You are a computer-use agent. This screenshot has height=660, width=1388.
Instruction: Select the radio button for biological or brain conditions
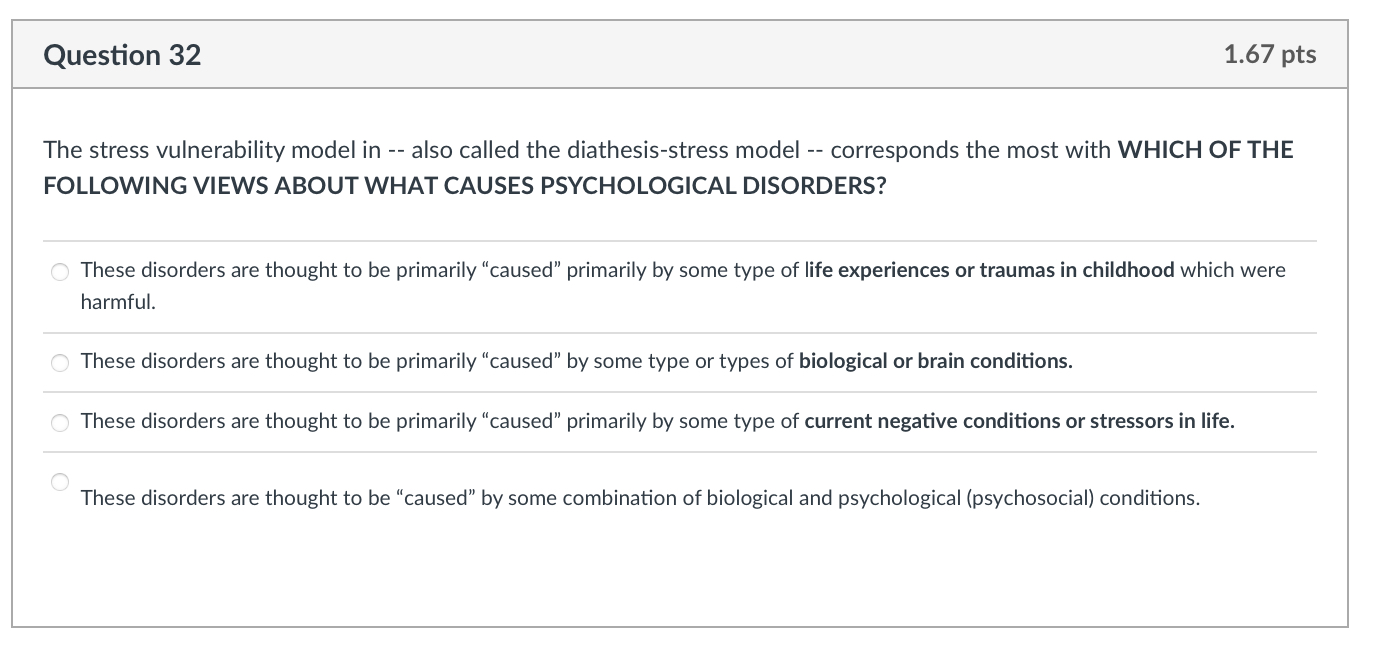60,363
